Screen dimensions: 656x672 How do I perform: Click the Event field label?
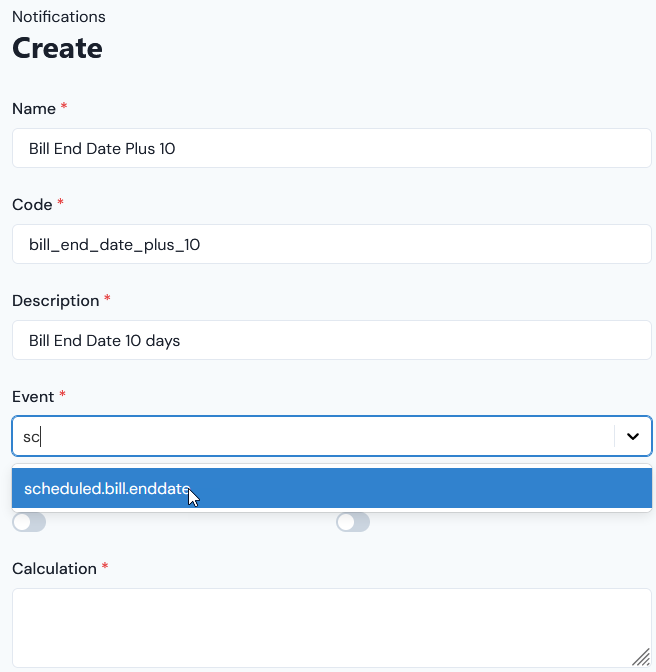[x=33, y=397]
